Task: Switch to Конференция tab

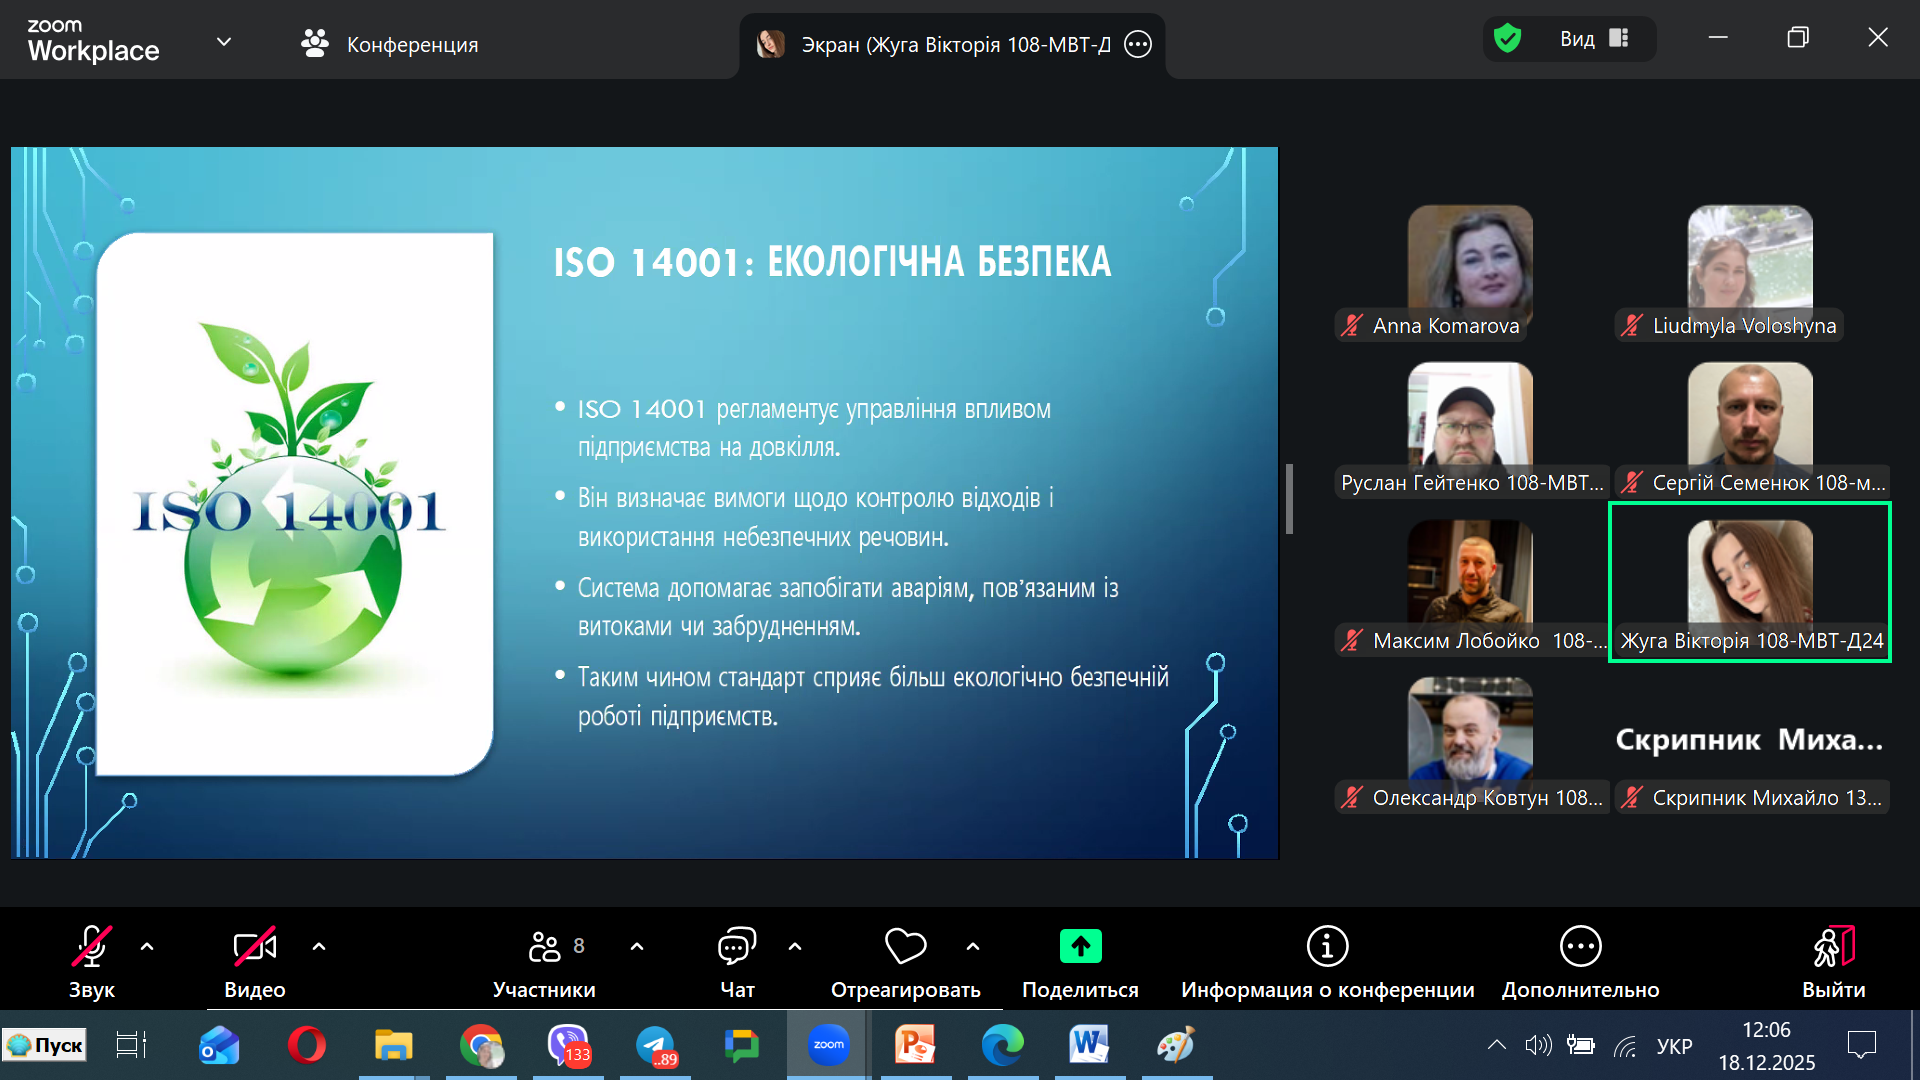Action: (390, 44)
